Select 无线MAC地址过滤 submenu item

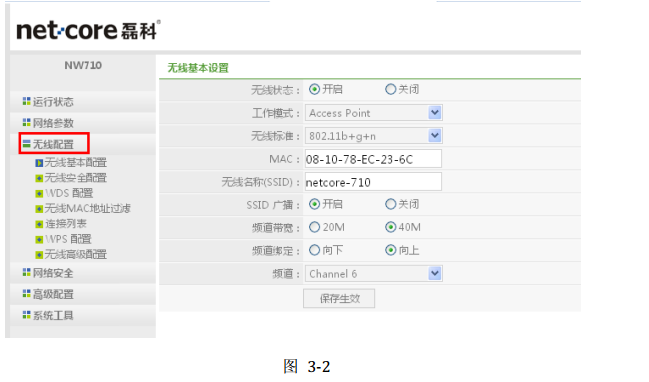[x=88, y=209]
